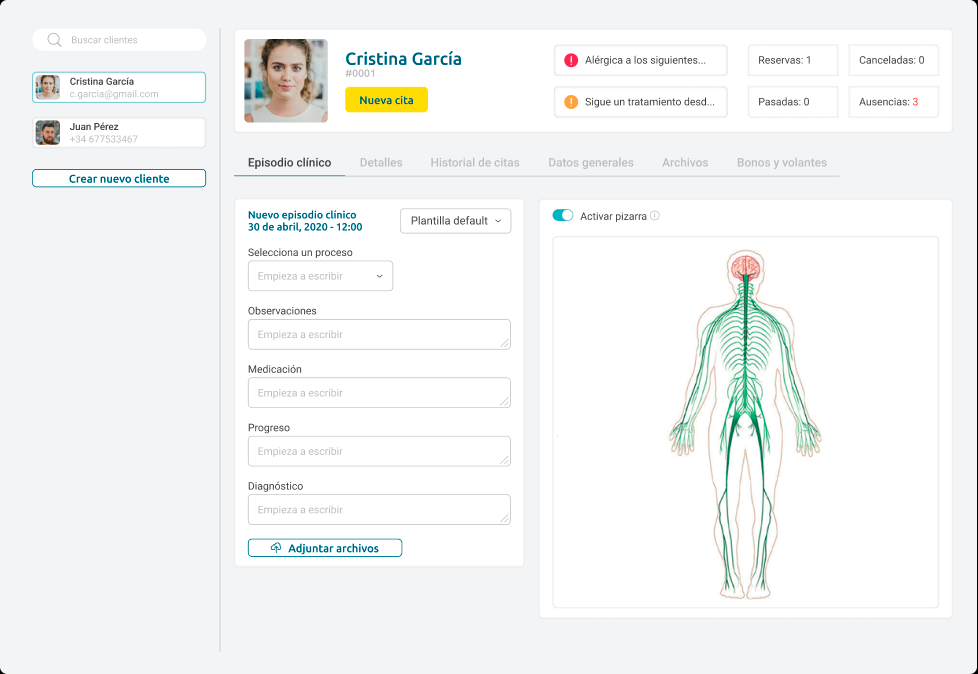Click the Observaciones field resize handle
The width and height of the screenshot is (978, 674).
504,342
